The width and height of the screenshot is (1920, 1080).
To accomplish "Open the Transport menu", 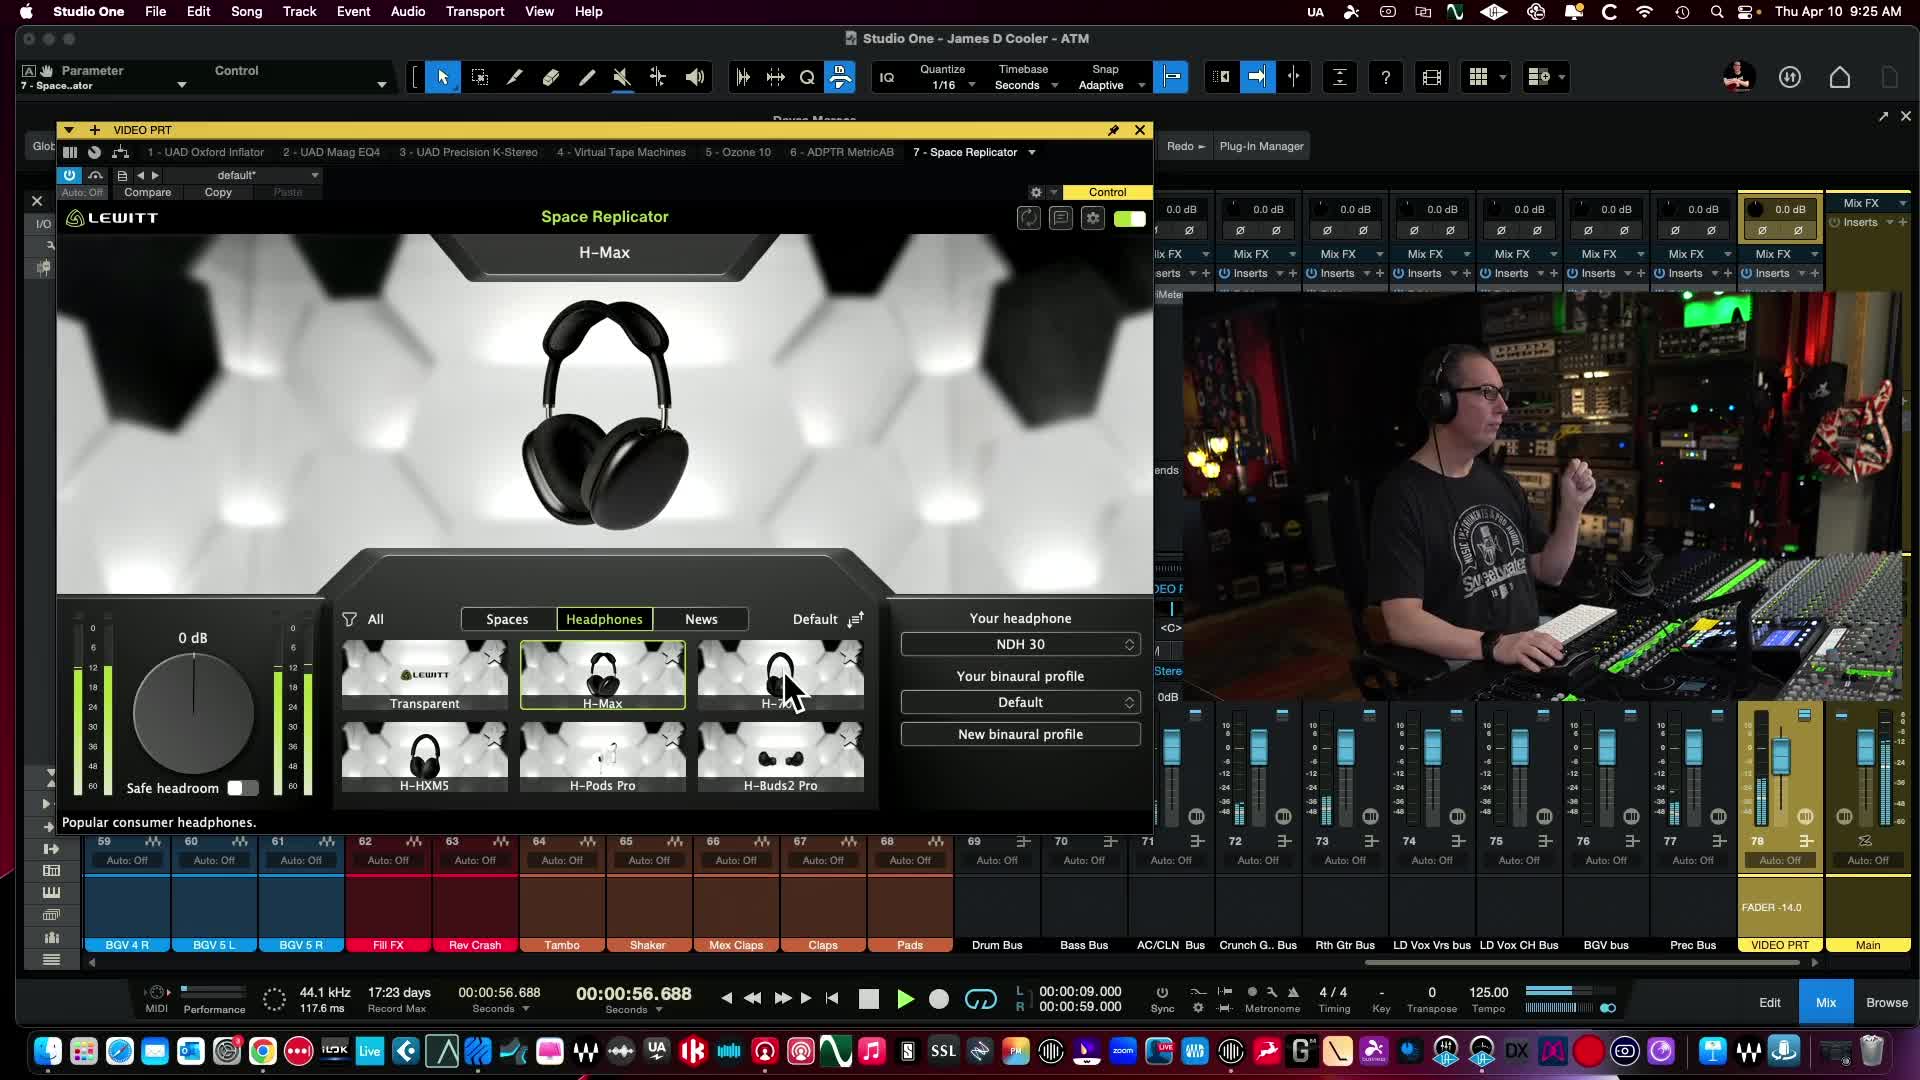I will (x=475, y=12).
